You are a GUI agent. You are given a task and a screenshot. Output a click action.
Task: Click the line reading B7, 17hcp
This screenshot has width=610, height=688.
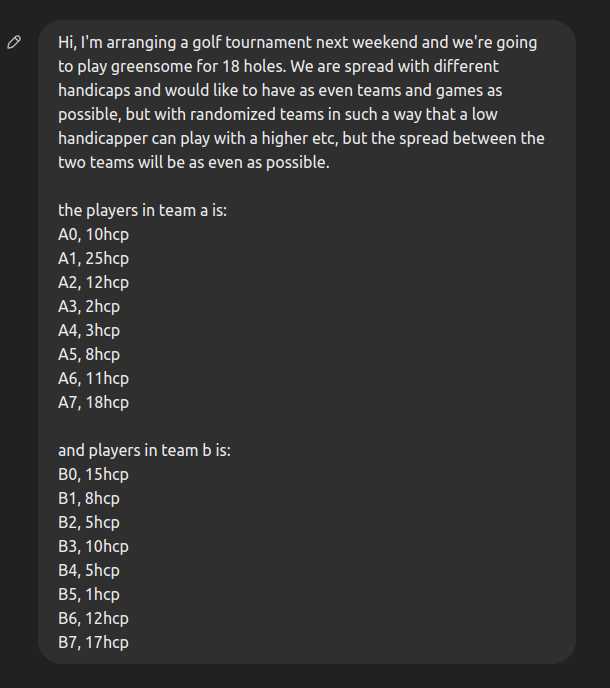click(x=93, y=642)
